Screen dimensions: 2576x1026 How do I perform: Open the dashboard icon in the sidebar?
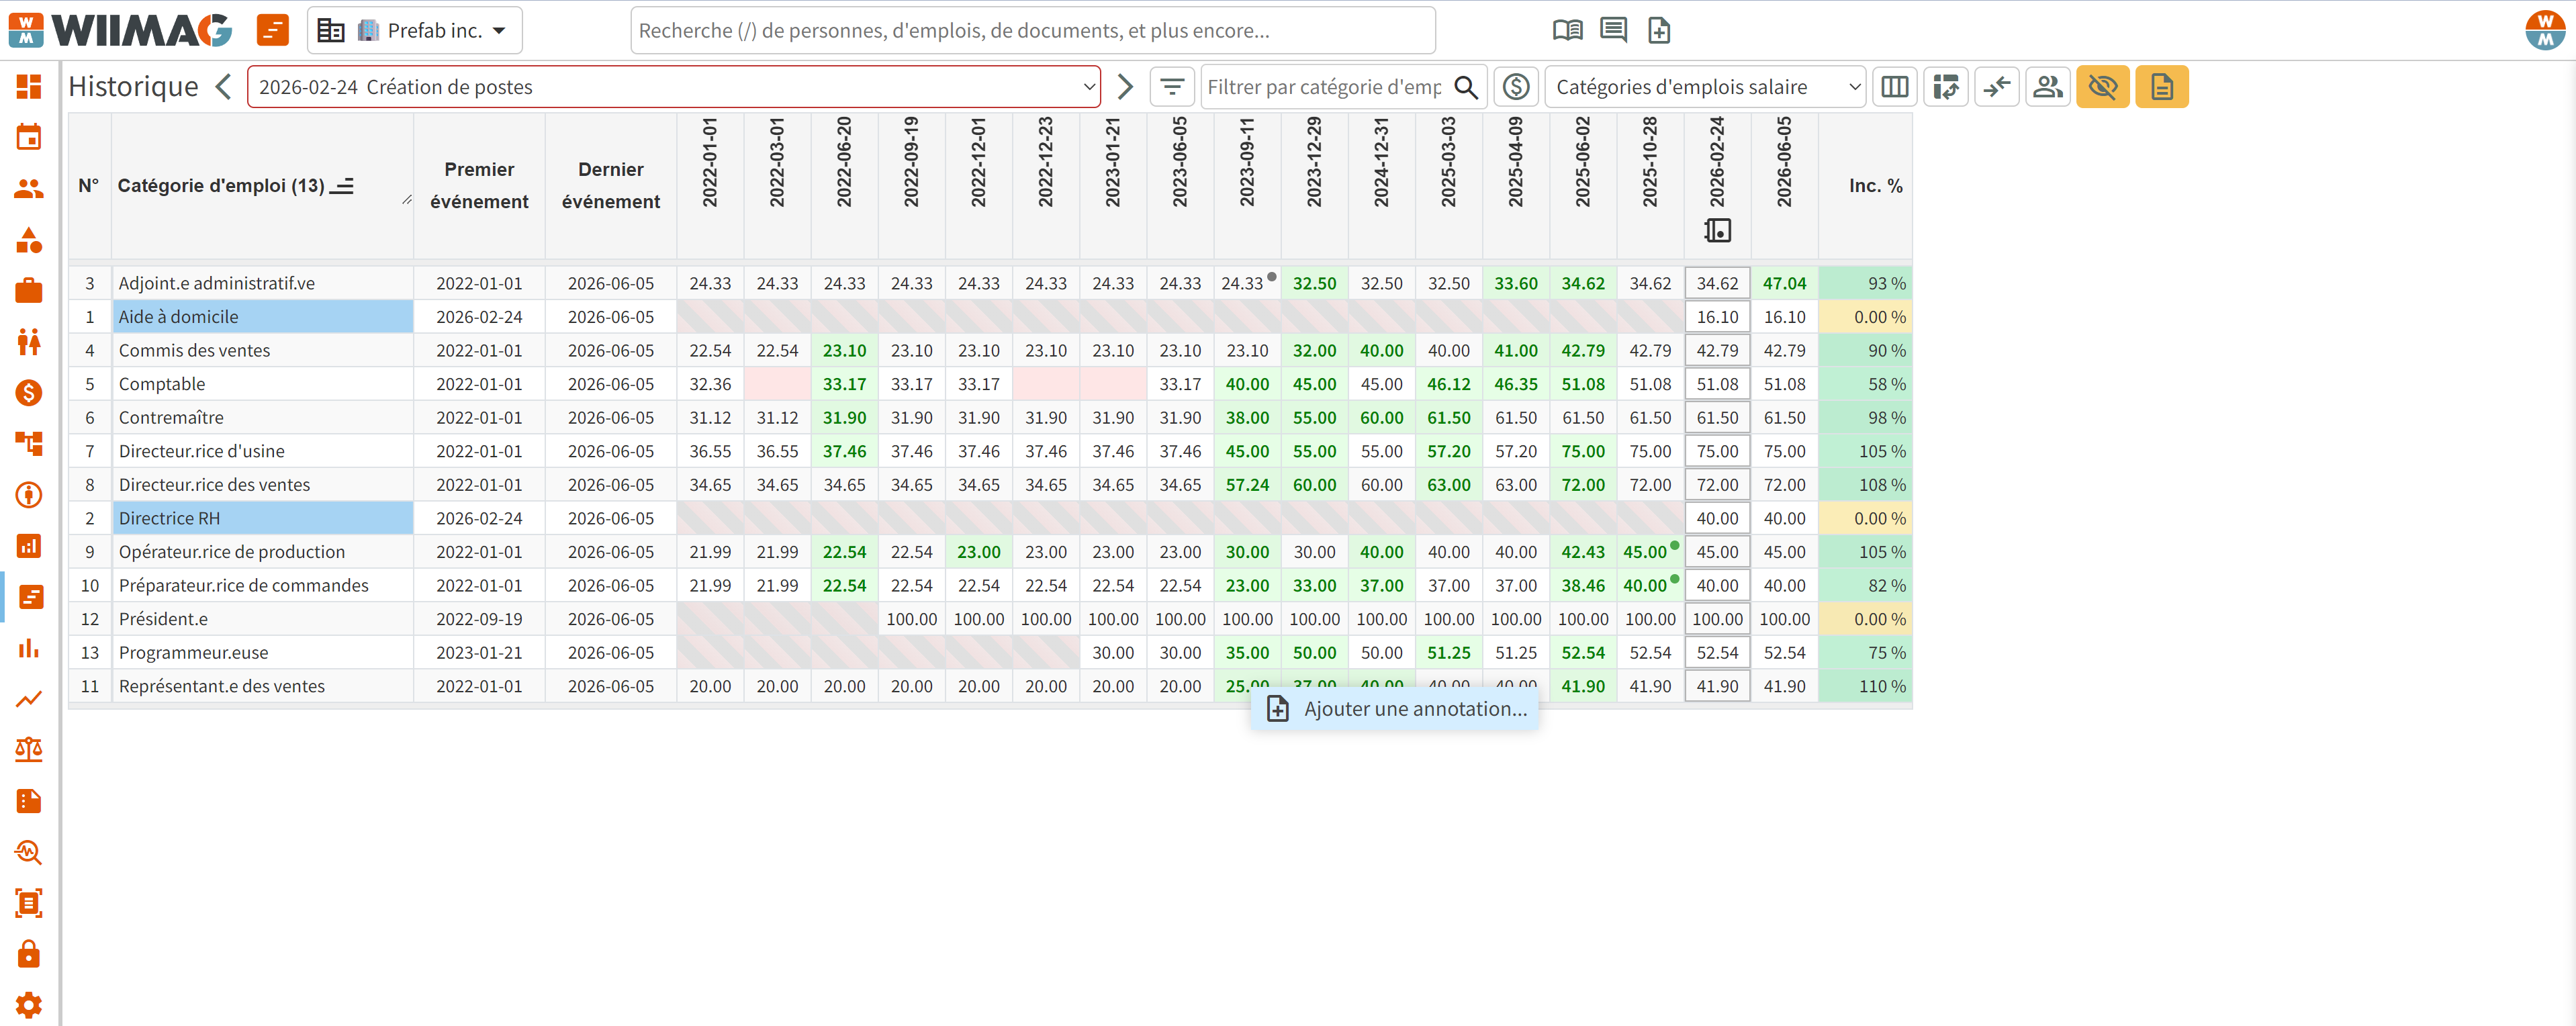click(29, 86)
